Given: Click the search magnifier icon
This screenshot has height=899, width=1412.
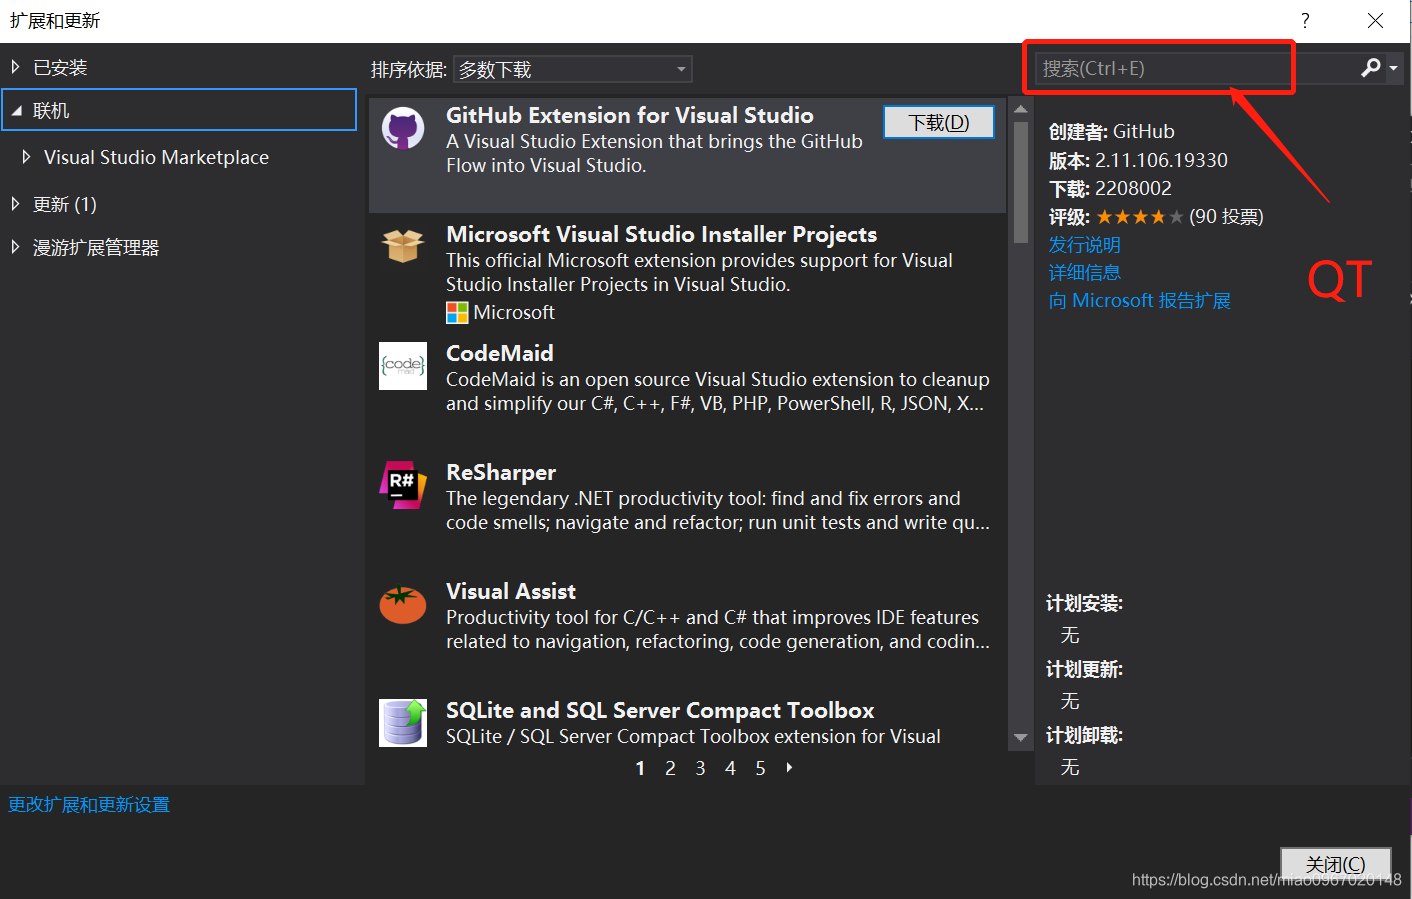Looking at the screenshot, I should pos(1371,68).
